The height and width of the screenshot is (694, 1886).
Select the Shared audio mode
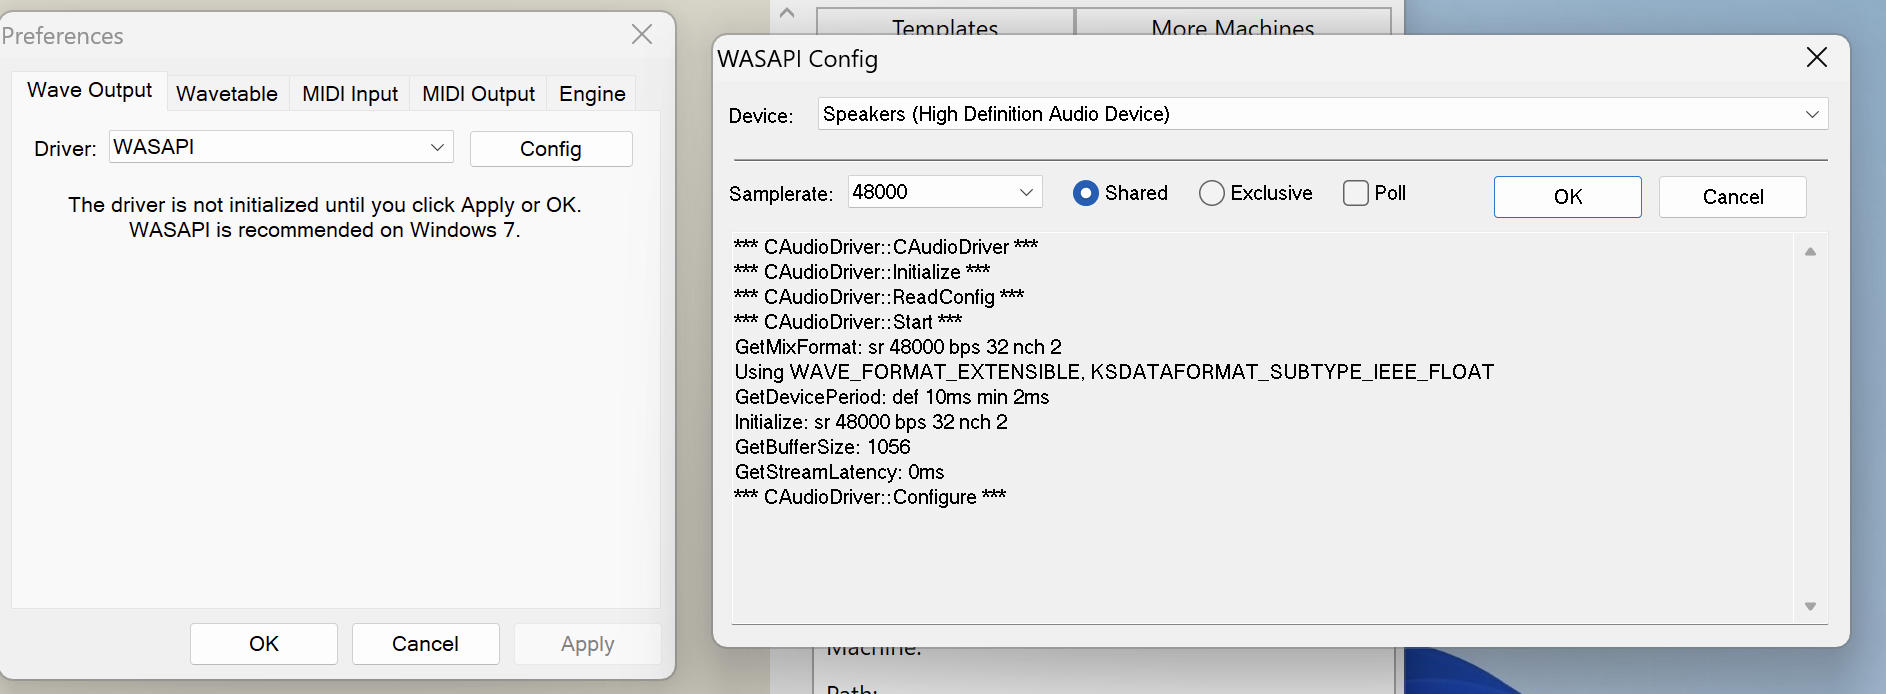[x=1085, y=193]
